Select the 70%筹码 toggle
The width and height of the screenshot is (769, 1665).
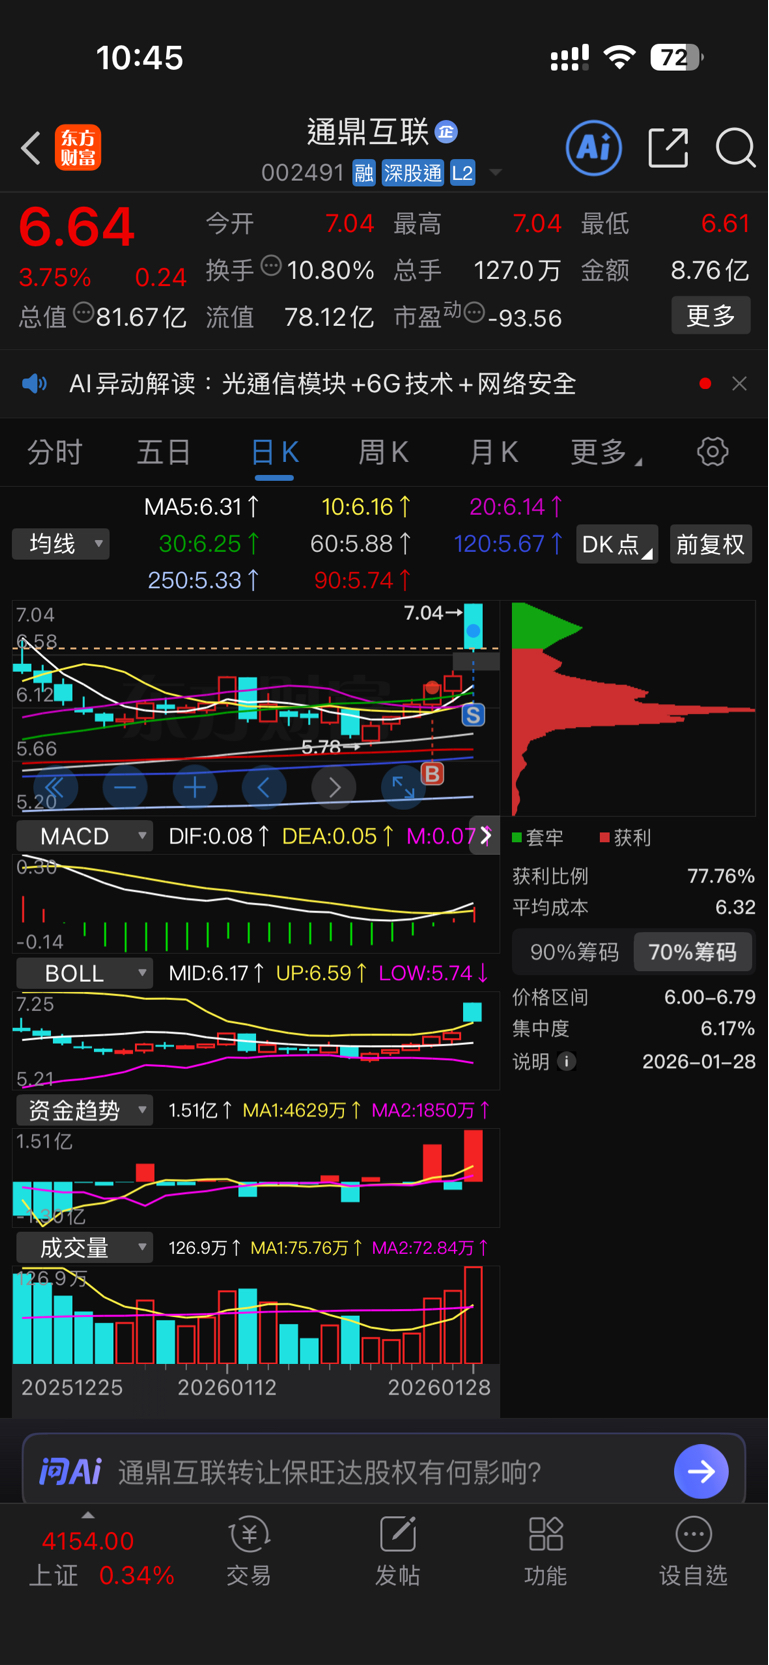click(x=692, y=952)
